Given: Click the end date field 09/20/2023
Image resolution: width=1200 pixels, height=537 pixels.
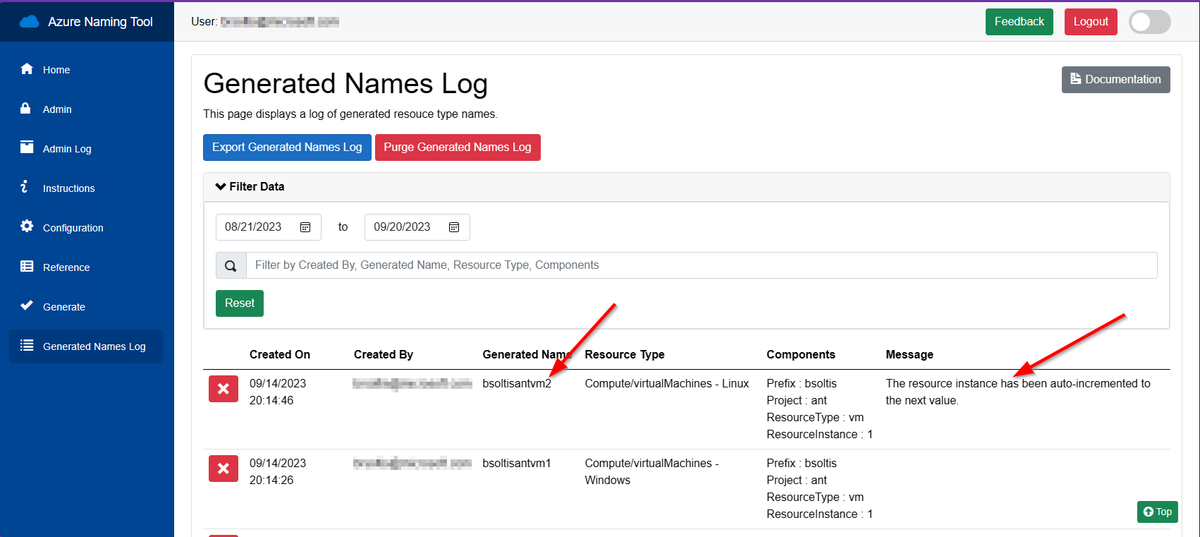Looking at the screenshot, I should pyautogui.click(x=417, y=227).
